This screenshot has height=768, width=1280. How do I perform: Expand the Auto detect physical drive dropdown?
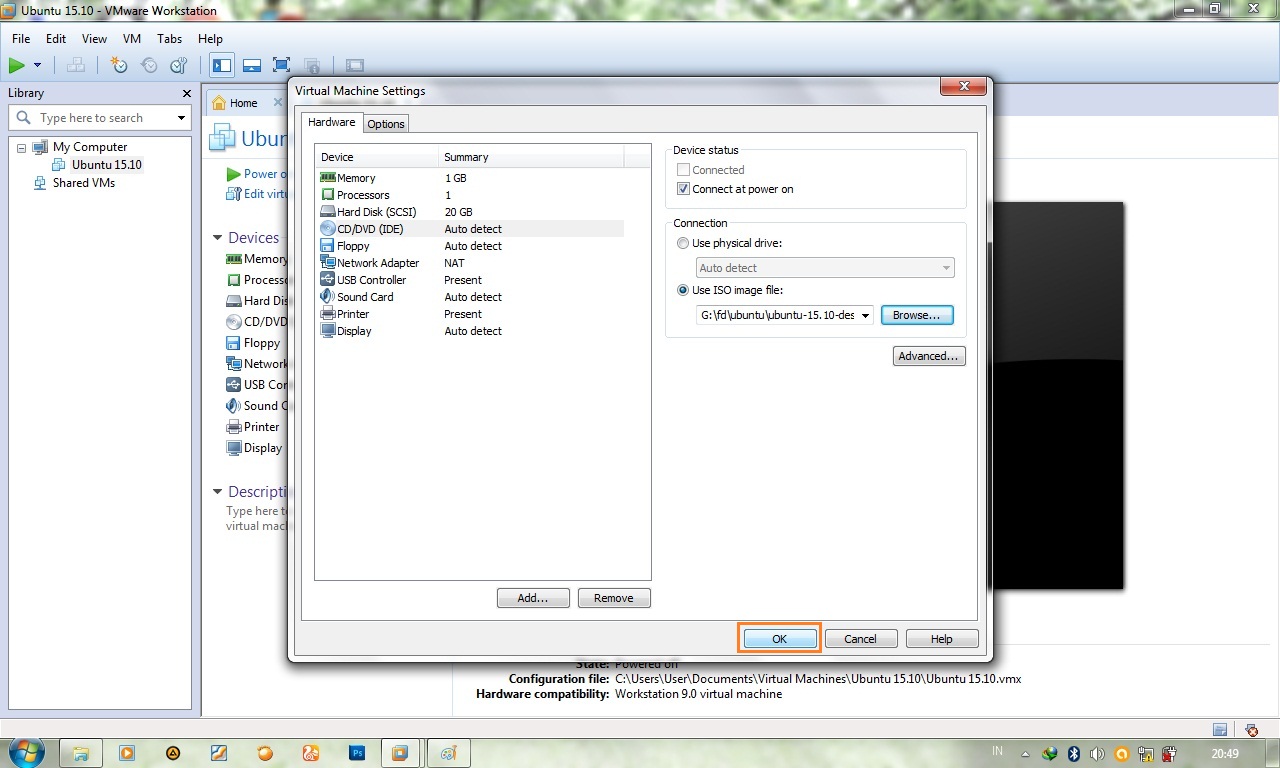click(945, 267)
